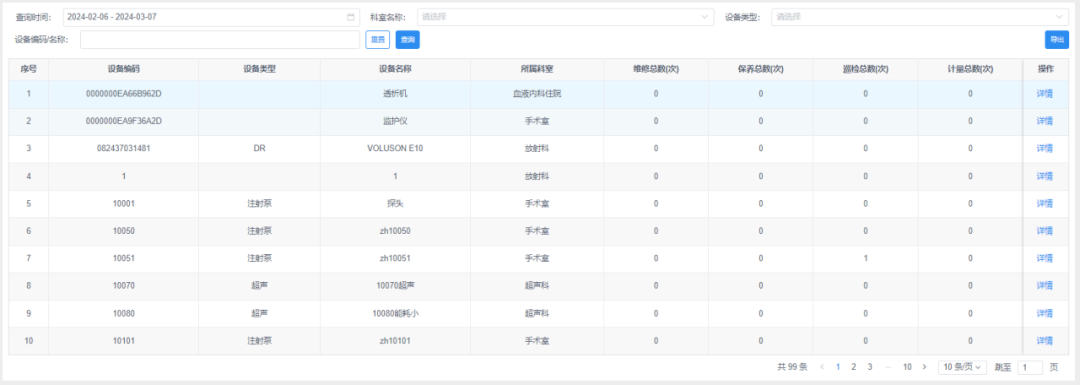The height and width of the screenshot is (385, 1080).
Task: Click the 082437031481 code cell
Action: pyautogui.click(x=123, y=149)
